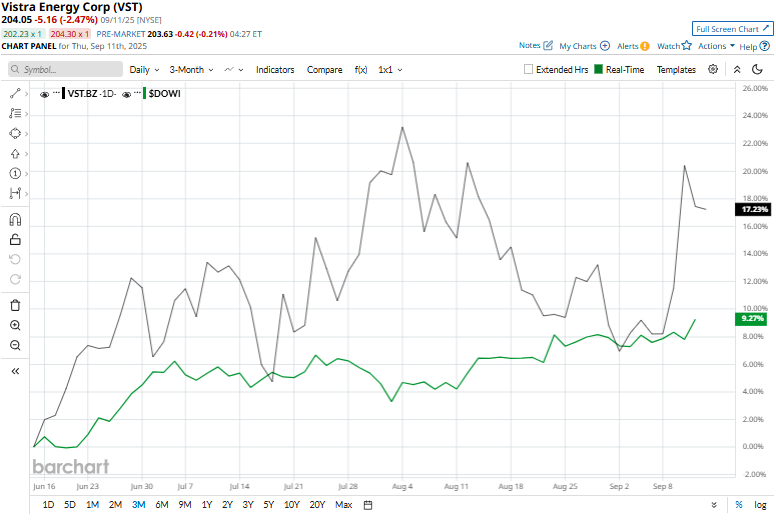Collapse the header with double up arrows
This screenshot has height=522, width=776.
coord(737,69)
